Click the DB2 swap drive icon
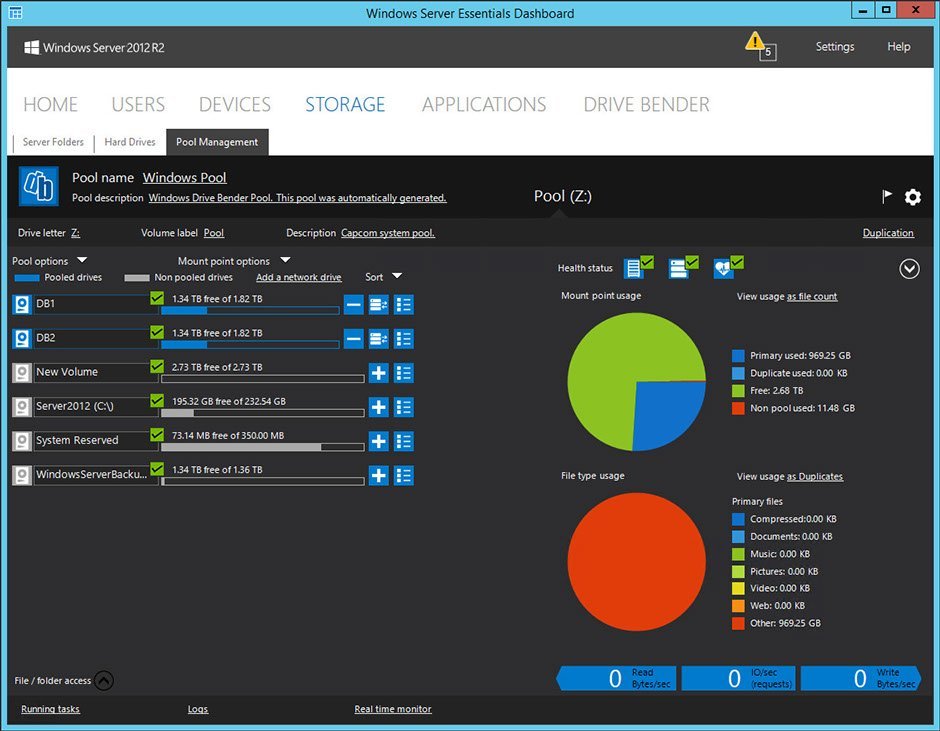The width and height of the screenshot is (940, 731). pos(378,339)
